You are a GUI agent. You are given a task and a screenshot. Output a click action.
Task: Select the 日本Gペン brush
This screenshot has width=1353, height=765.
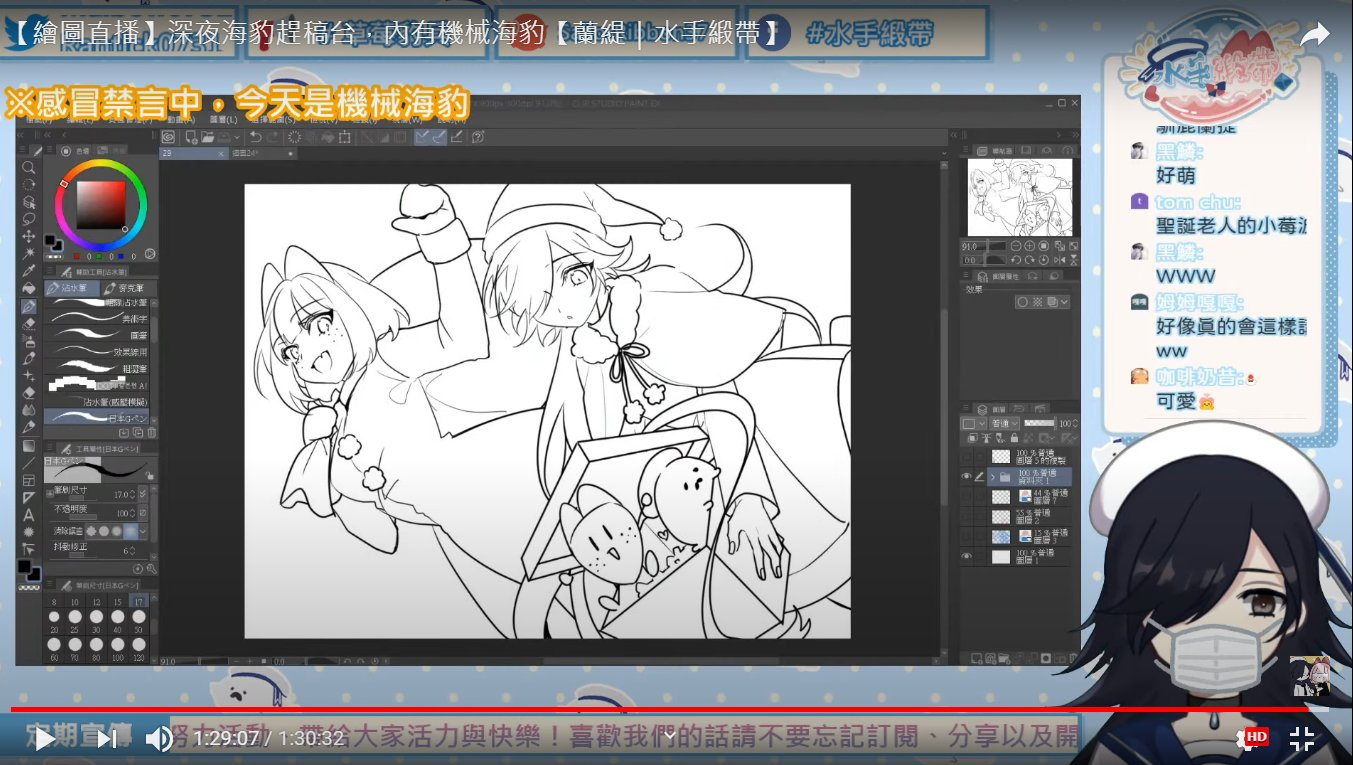click(x=94, y=417)
